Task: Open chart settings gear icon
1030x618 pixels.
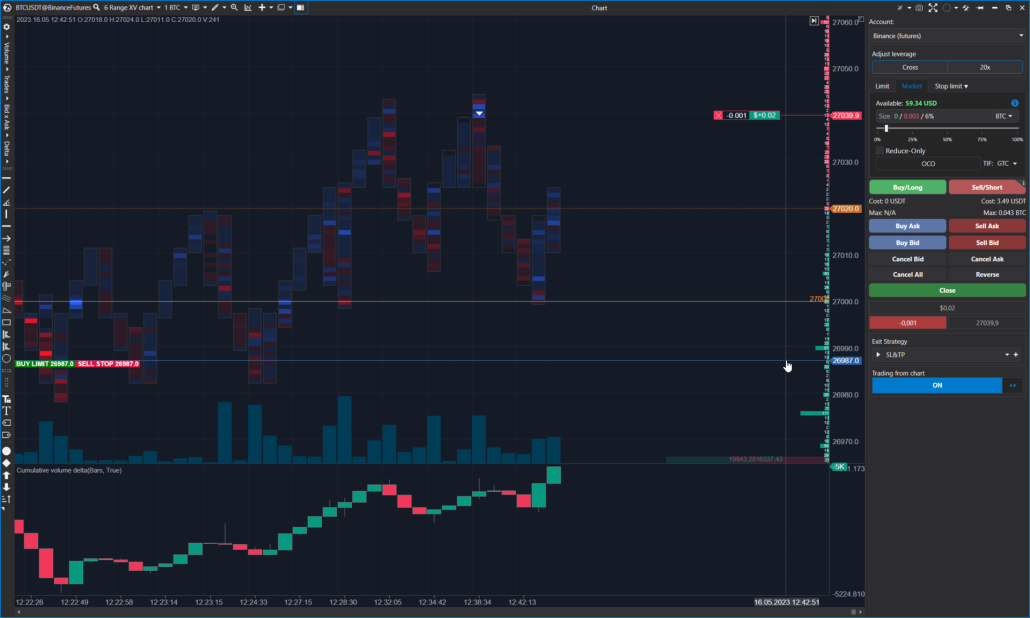Action: coord(6,27)
